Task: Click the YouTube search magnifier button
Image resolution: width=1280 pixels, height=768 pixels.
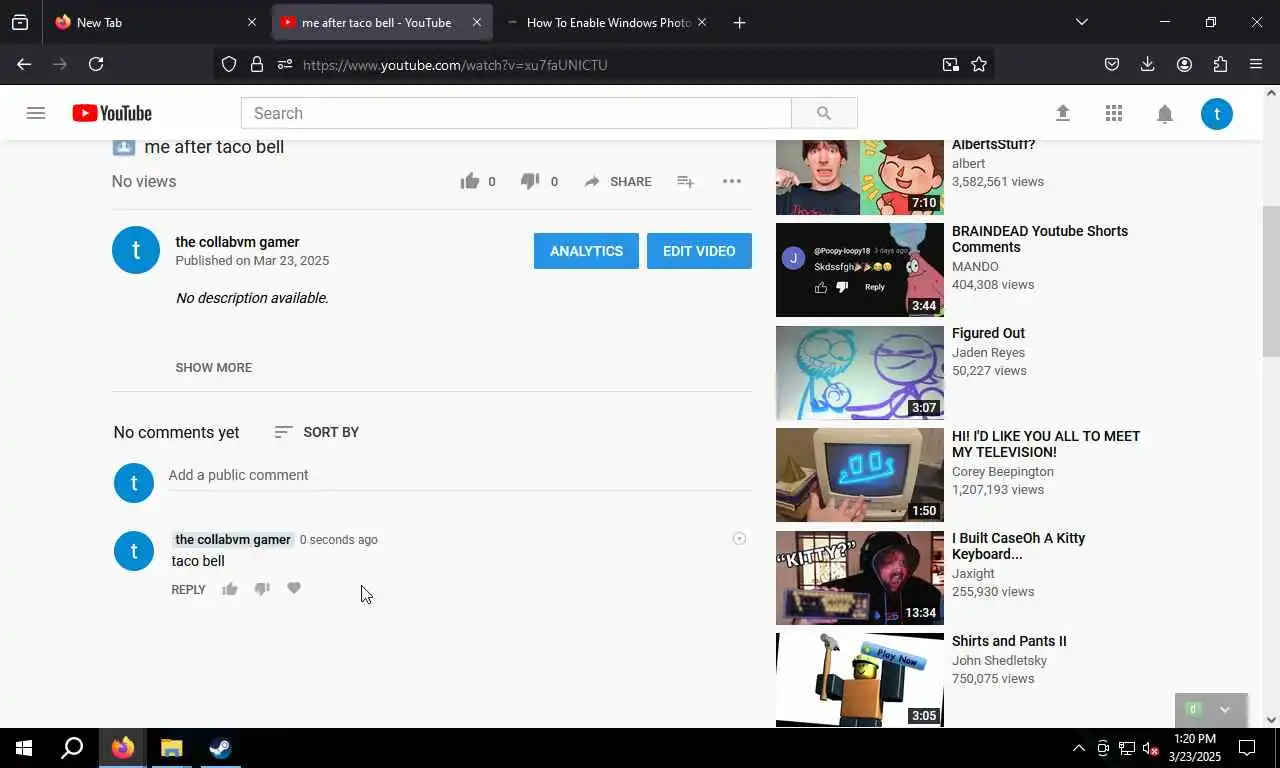Action: point(824,113)
